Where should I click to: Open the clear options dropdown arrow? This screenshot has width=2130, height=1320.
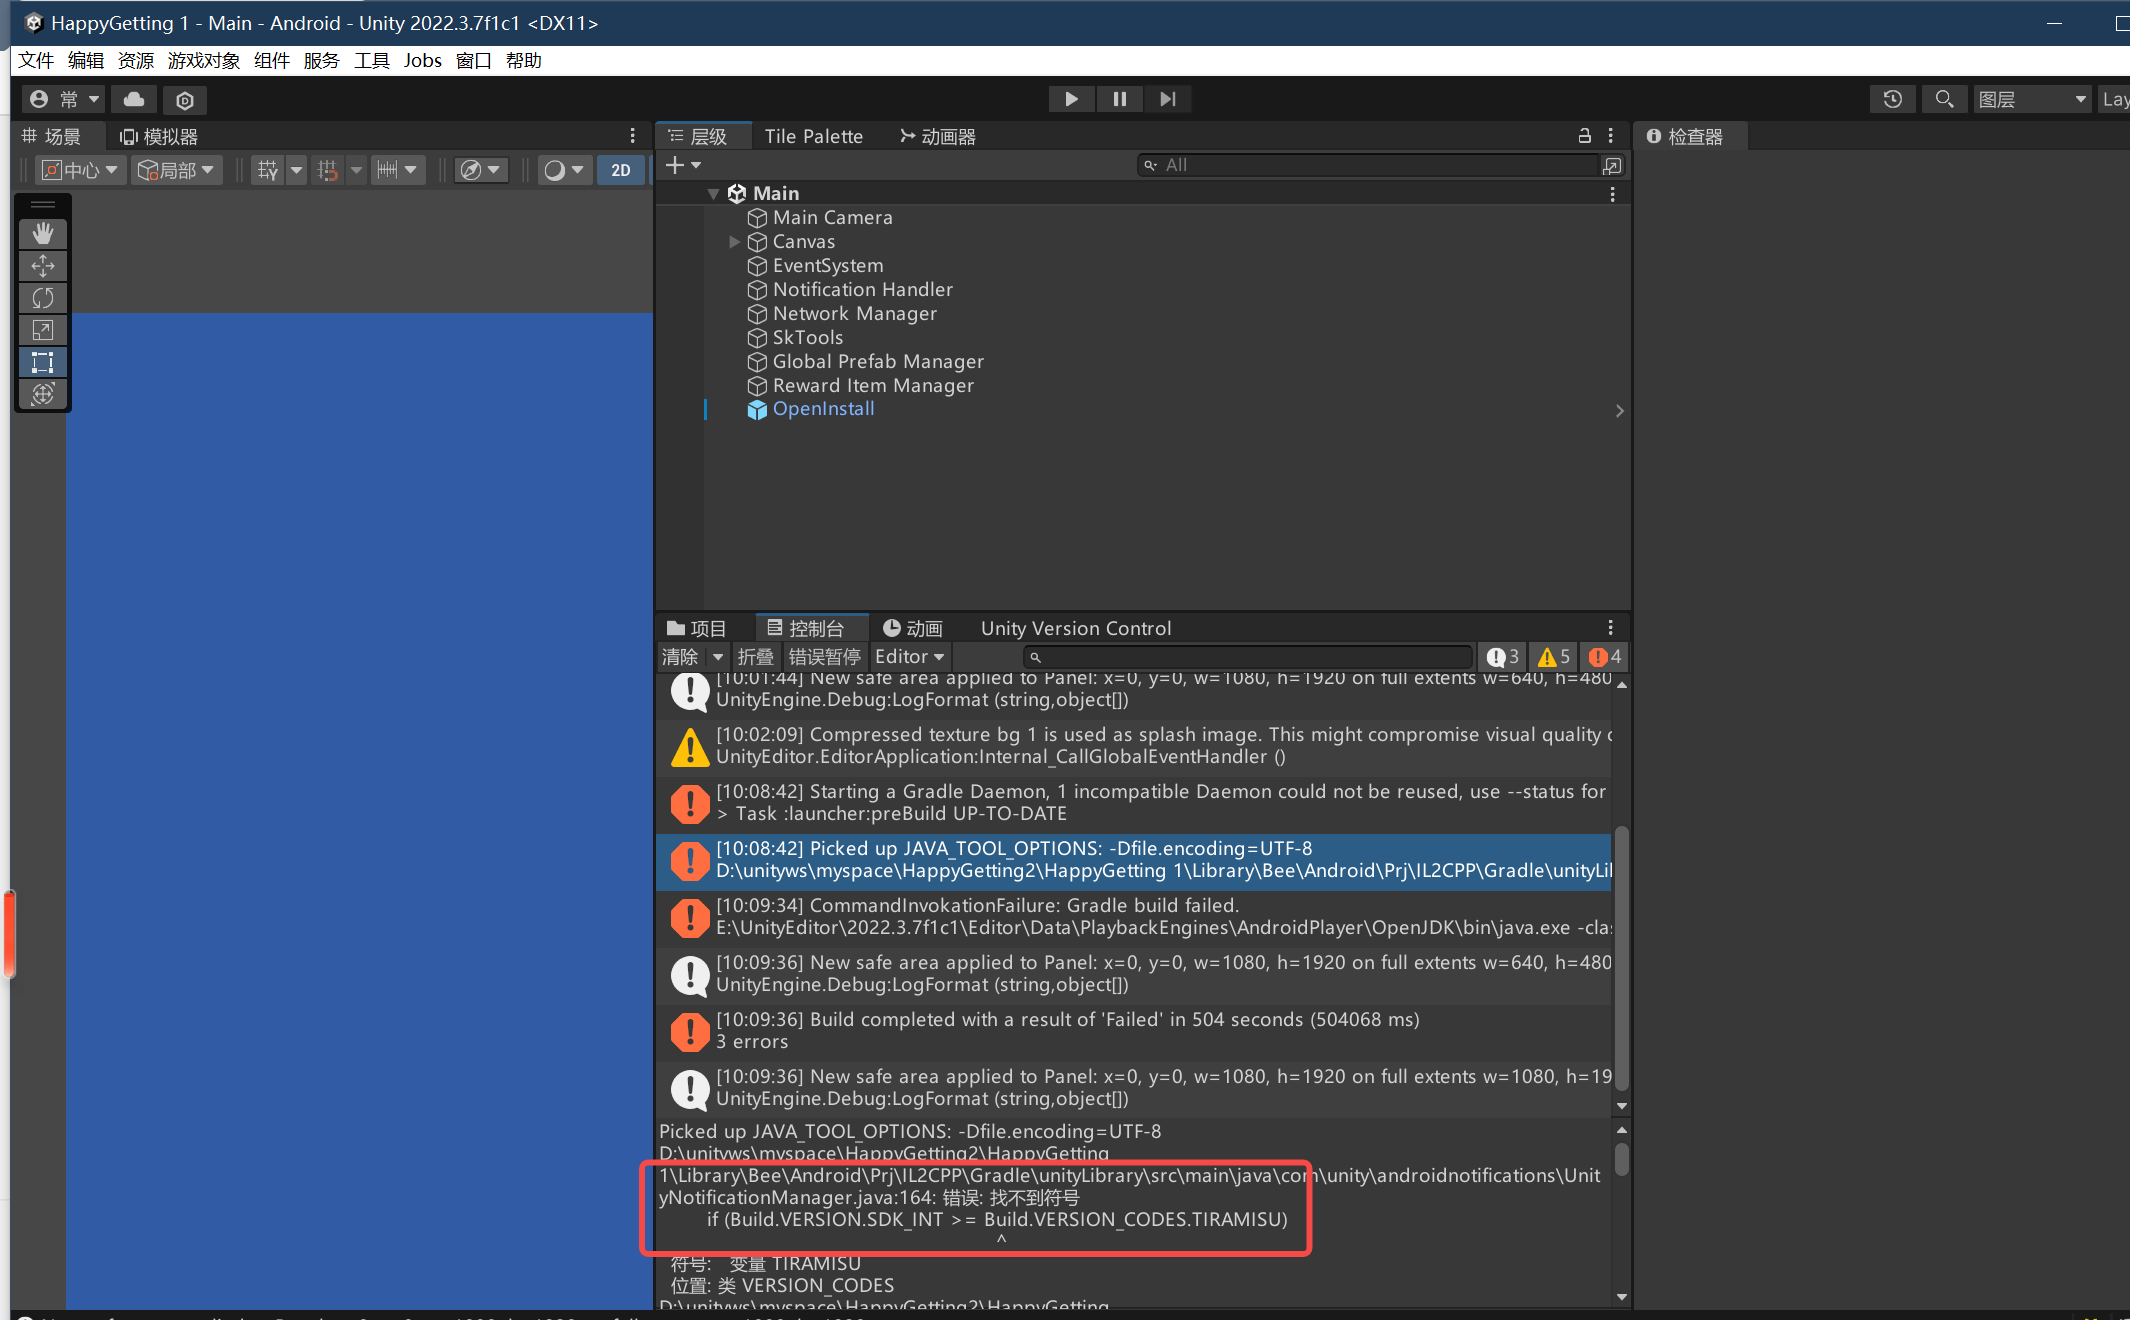coord(717,657)
